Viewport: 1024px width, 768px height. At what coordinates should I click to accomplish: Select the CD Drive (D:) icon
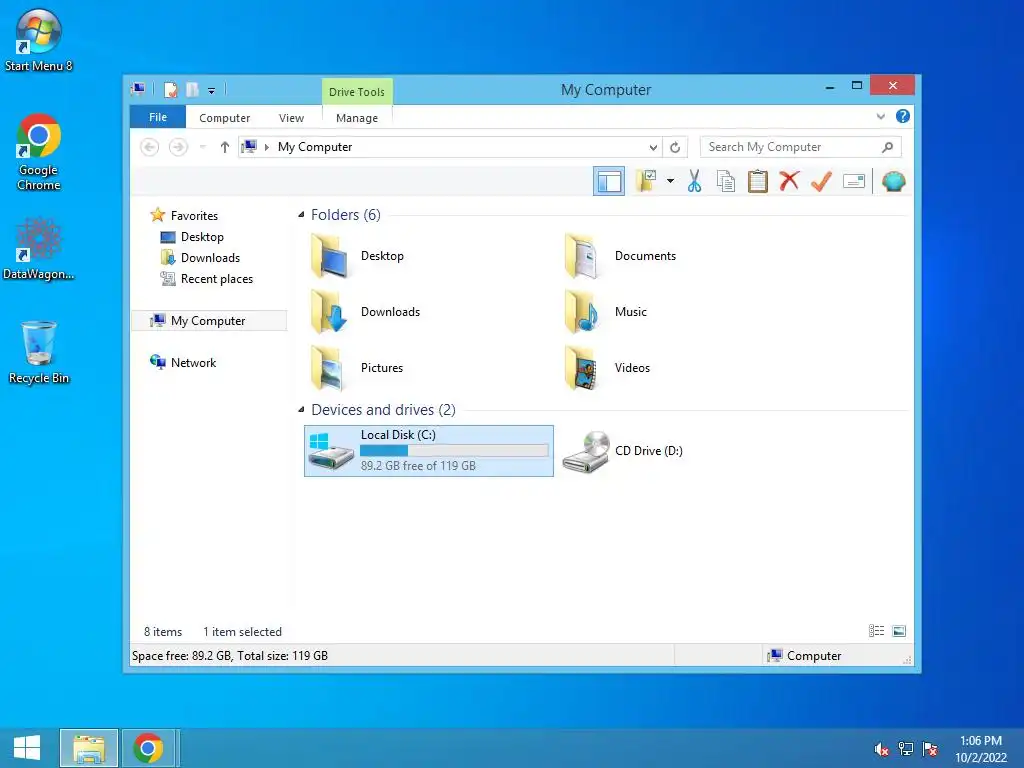(586, 451)
